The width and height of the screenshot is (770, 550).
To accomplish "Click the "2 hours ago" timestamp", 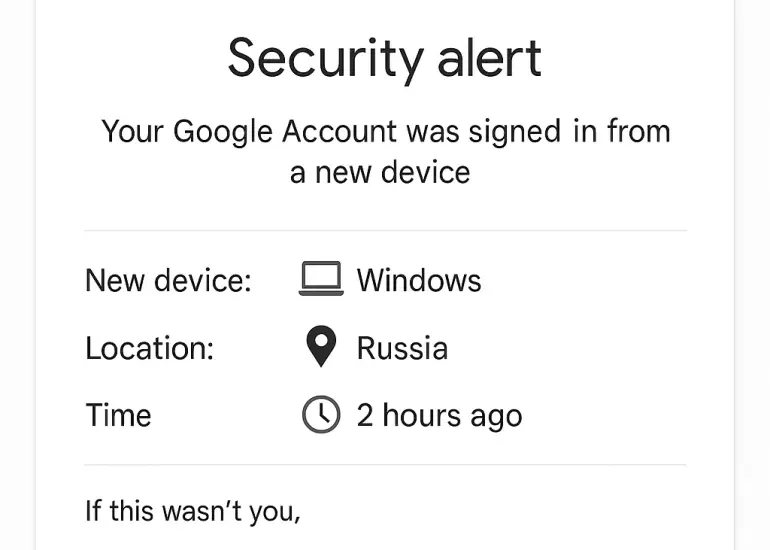I will pyautogui.click(x=439, y=415).
